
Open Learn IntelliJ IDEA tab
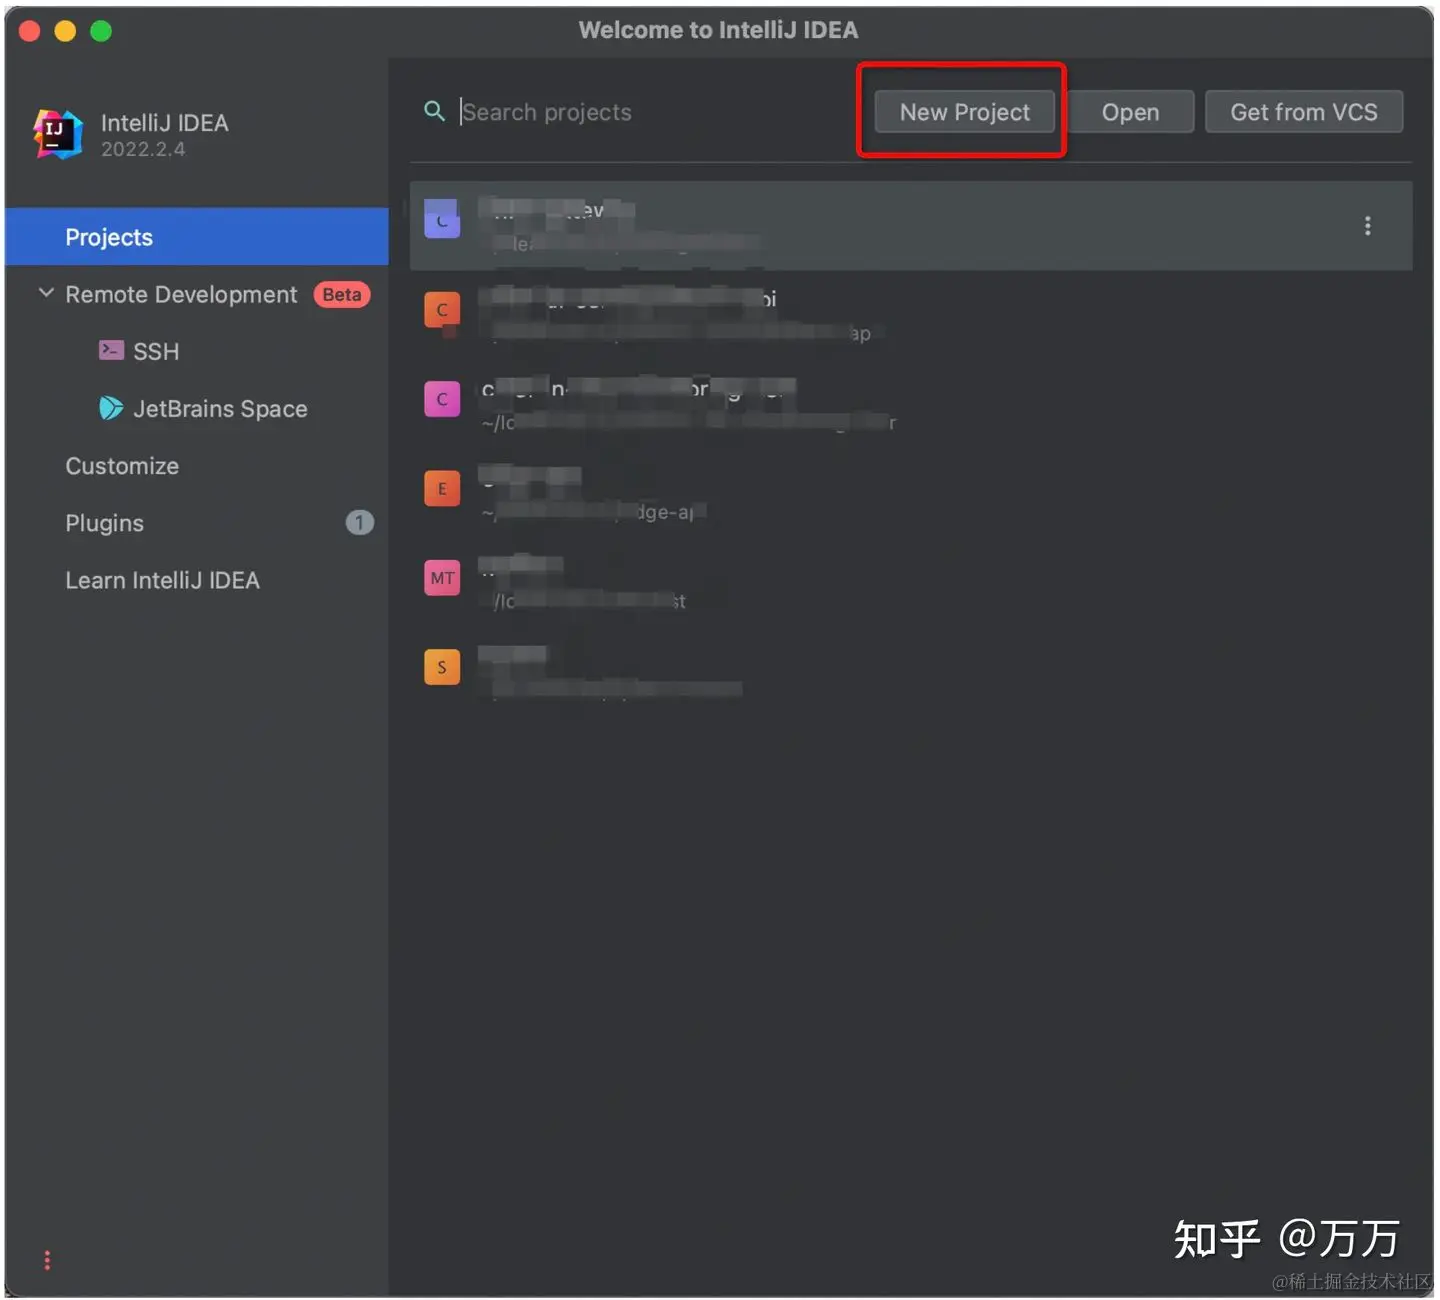[x=162, y=580]
